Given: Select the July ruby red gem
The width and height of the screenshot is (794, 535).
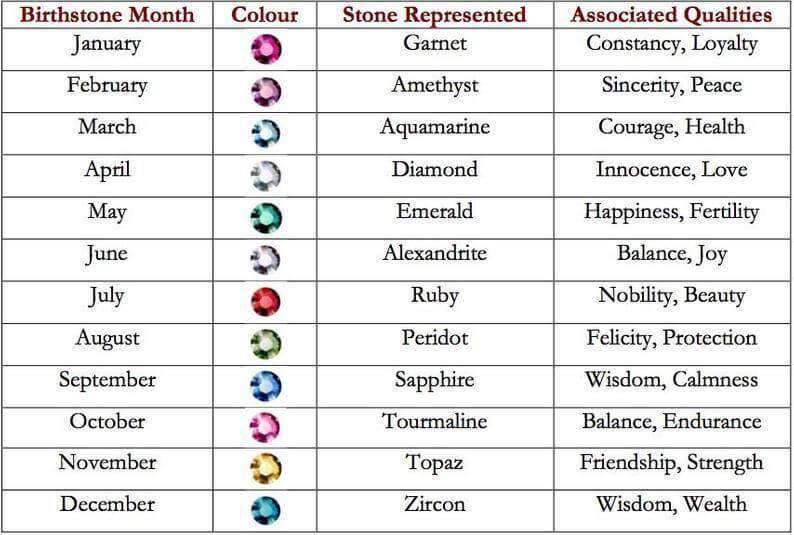Looking at the screenshot, I should 266,302.
